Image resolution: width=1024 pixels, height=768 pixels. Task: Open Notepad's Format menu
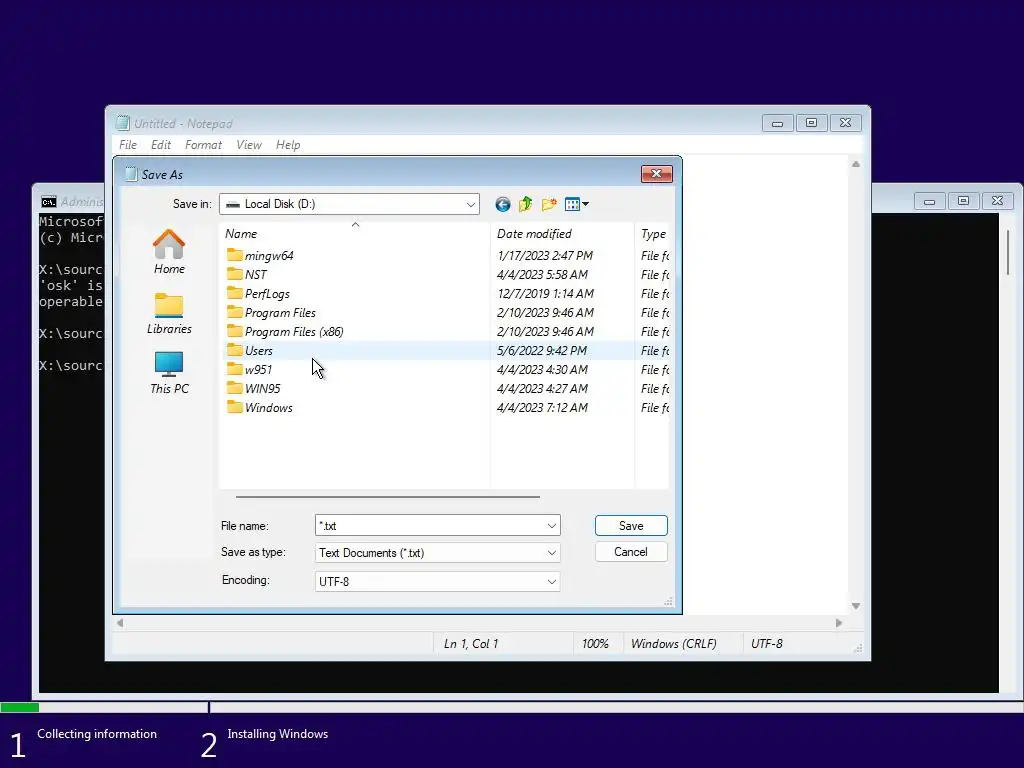click(x=203, y=145)
